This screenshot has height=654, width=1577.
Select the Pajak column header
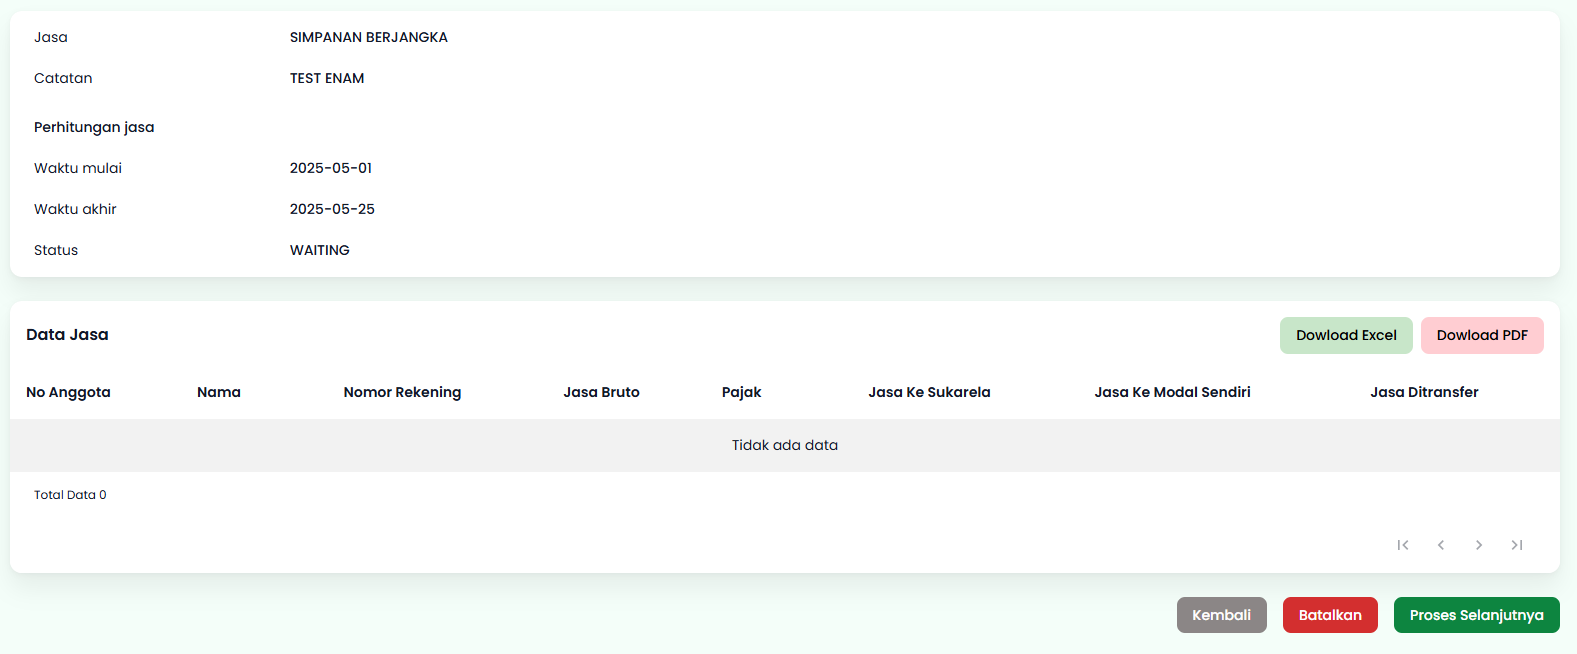[x=741, y=392]
